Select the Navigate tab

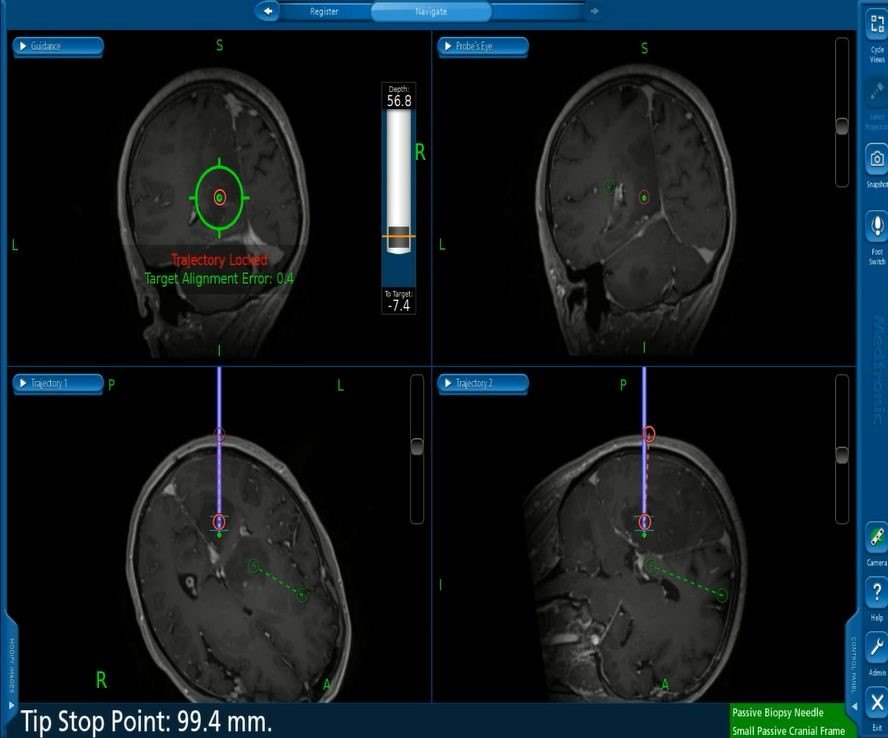pos(431,12)
